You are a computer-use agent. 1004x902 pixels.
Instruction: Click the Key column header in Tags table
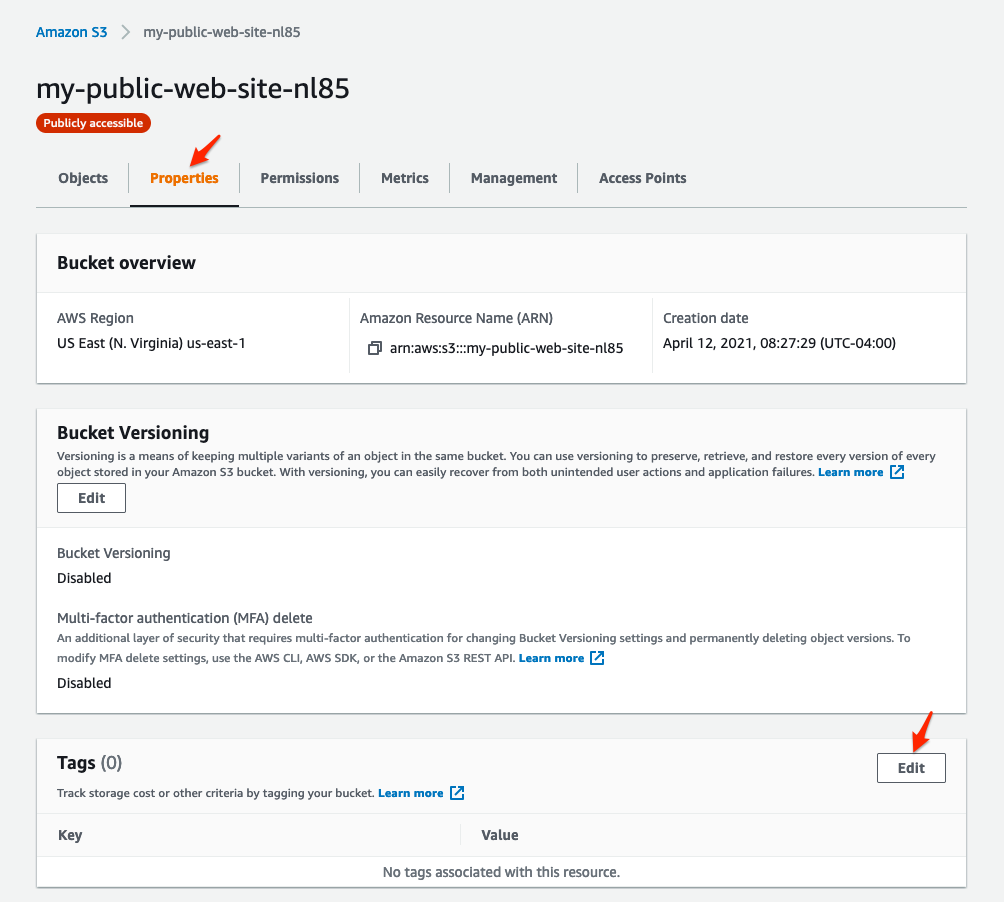(x=70, y=835)
